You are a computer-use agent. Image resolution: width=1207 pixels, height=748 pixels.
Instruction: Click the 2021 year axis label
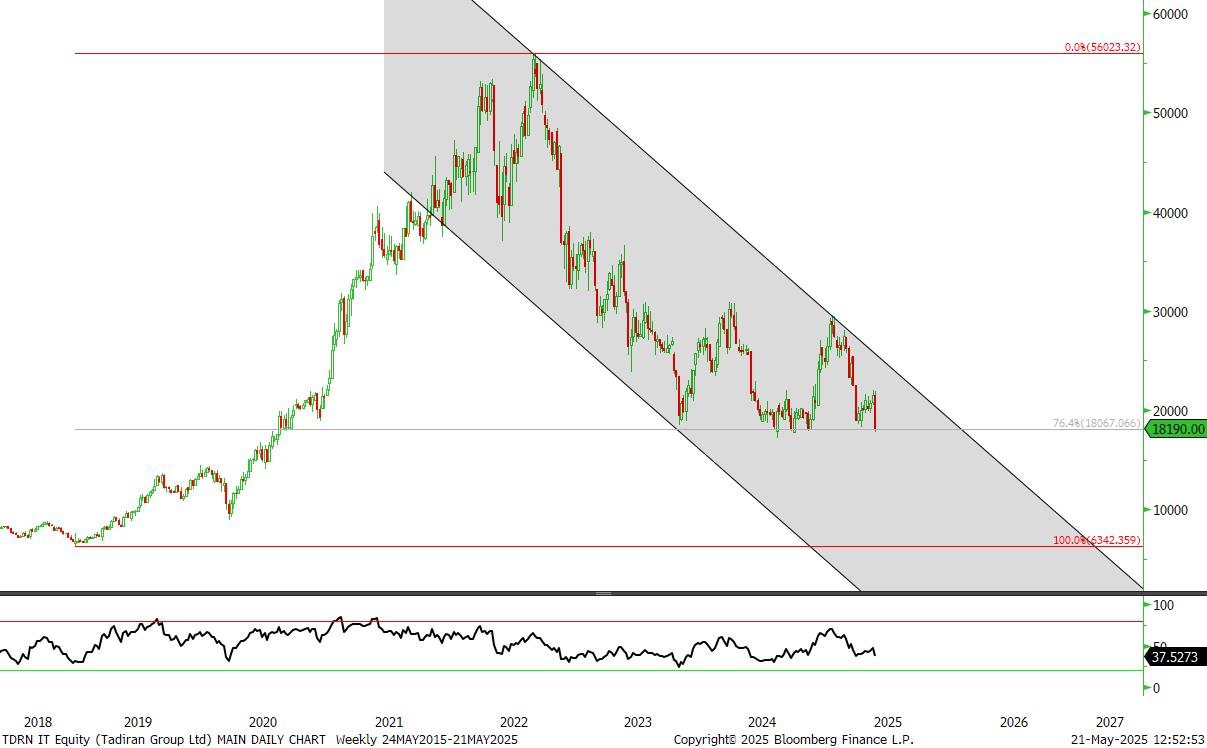click(x=389, y=721)
